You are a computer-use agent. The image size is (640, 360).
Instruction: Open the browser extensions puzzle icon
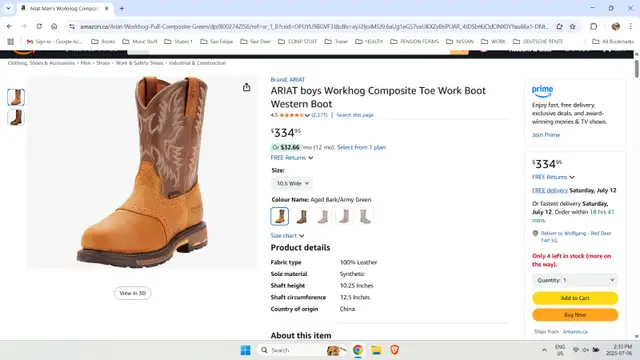coord(593,27)
